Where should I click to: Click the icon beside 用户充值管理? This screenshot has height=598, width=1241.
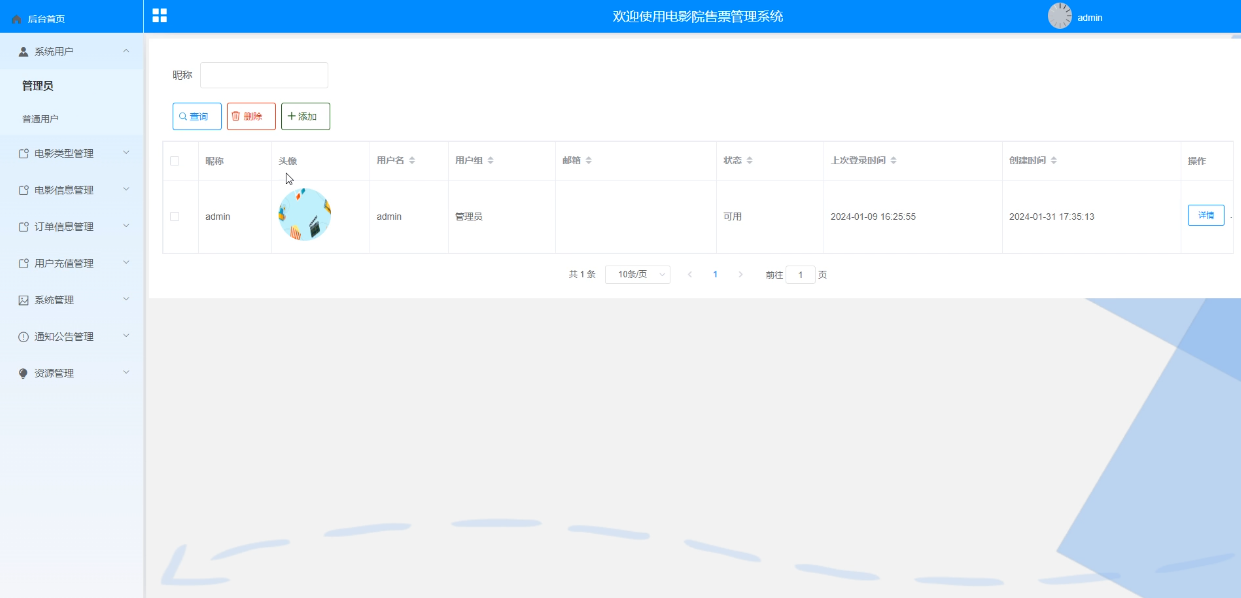tap(24, 264)
